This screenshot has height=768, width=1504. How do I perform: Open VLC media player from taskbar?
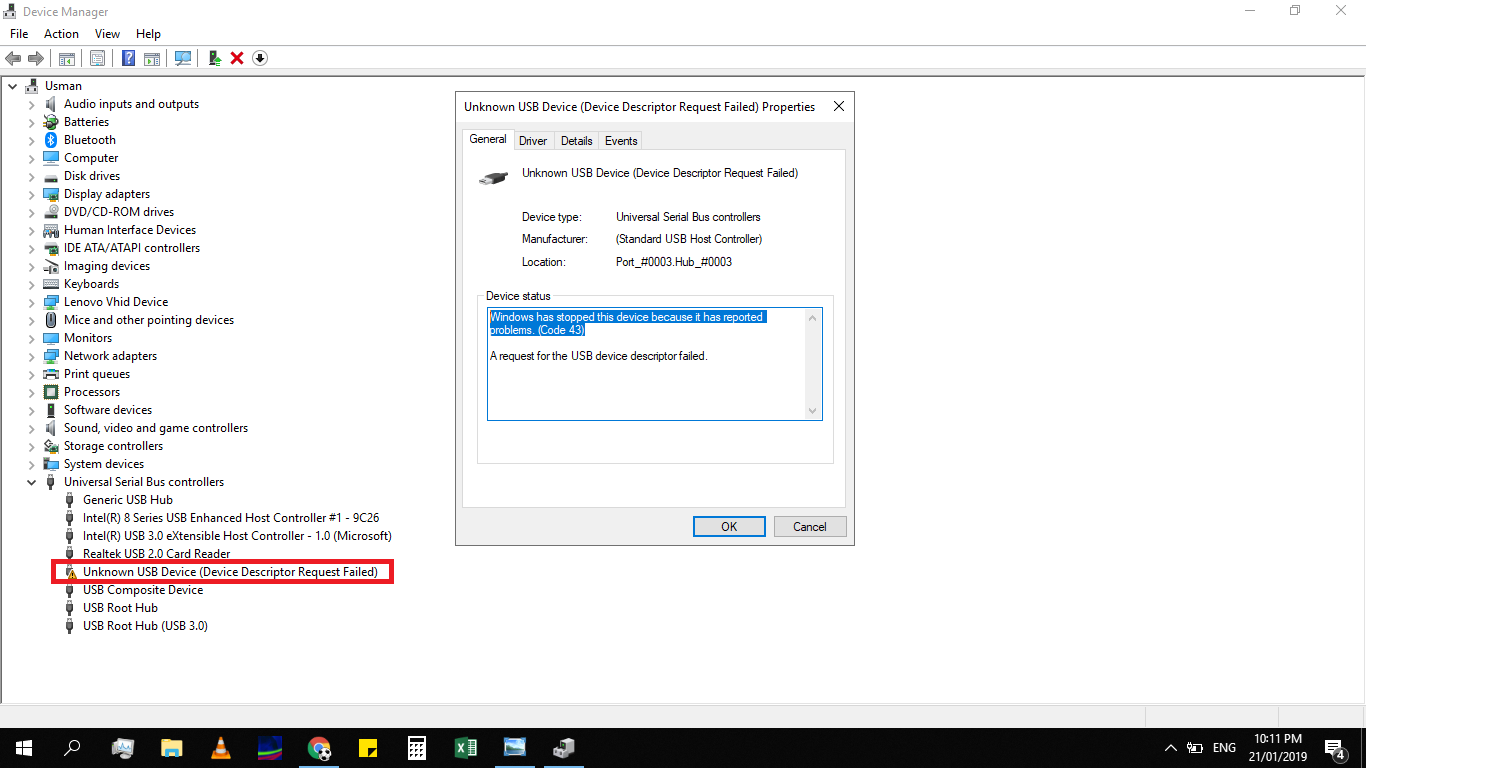click(221, 747)
